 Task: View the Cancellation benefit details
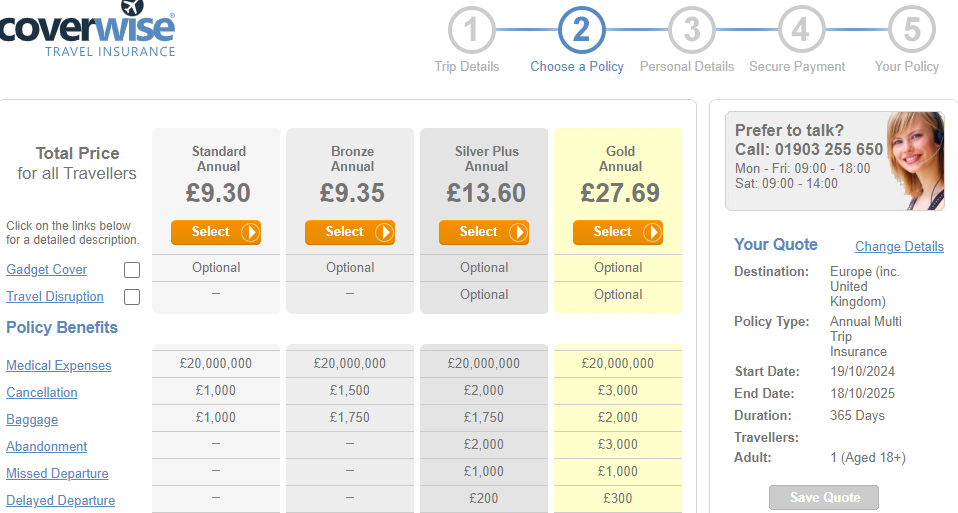pyautogui.click(x=42, y=393)
